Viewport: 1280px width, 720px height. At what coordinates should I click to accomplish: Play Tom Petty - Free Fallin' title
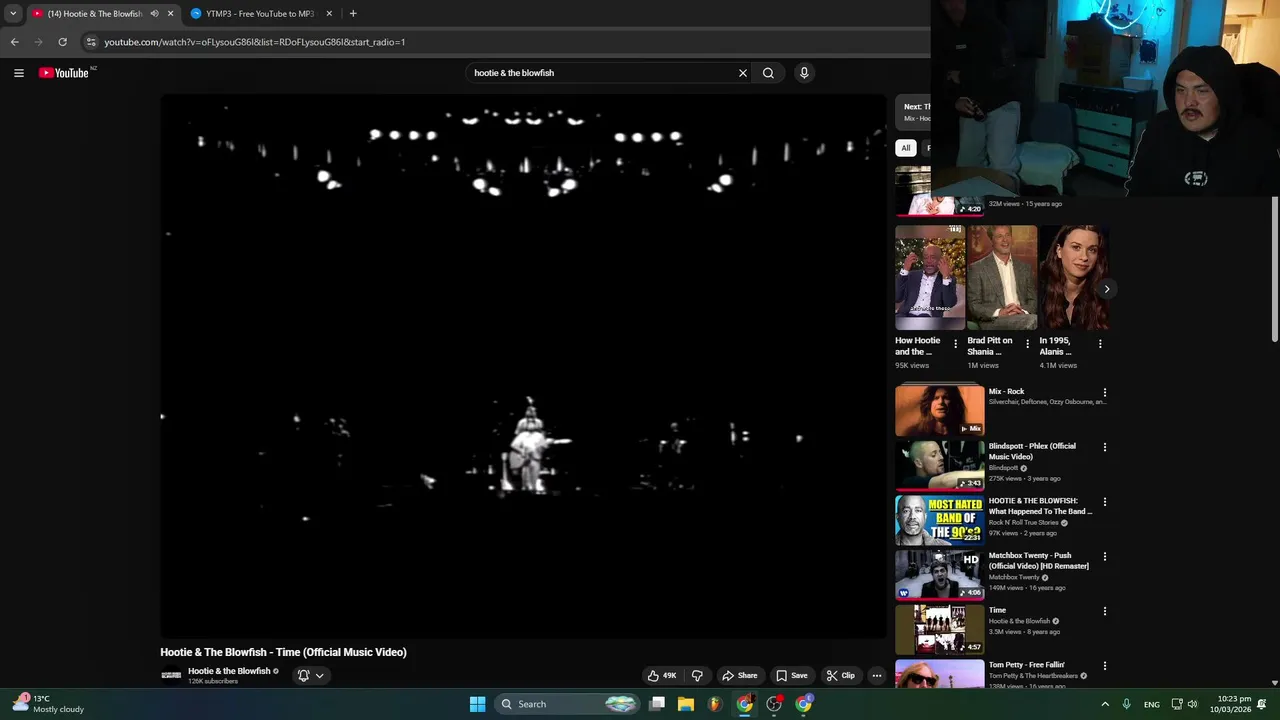(x=1027, y=665)
